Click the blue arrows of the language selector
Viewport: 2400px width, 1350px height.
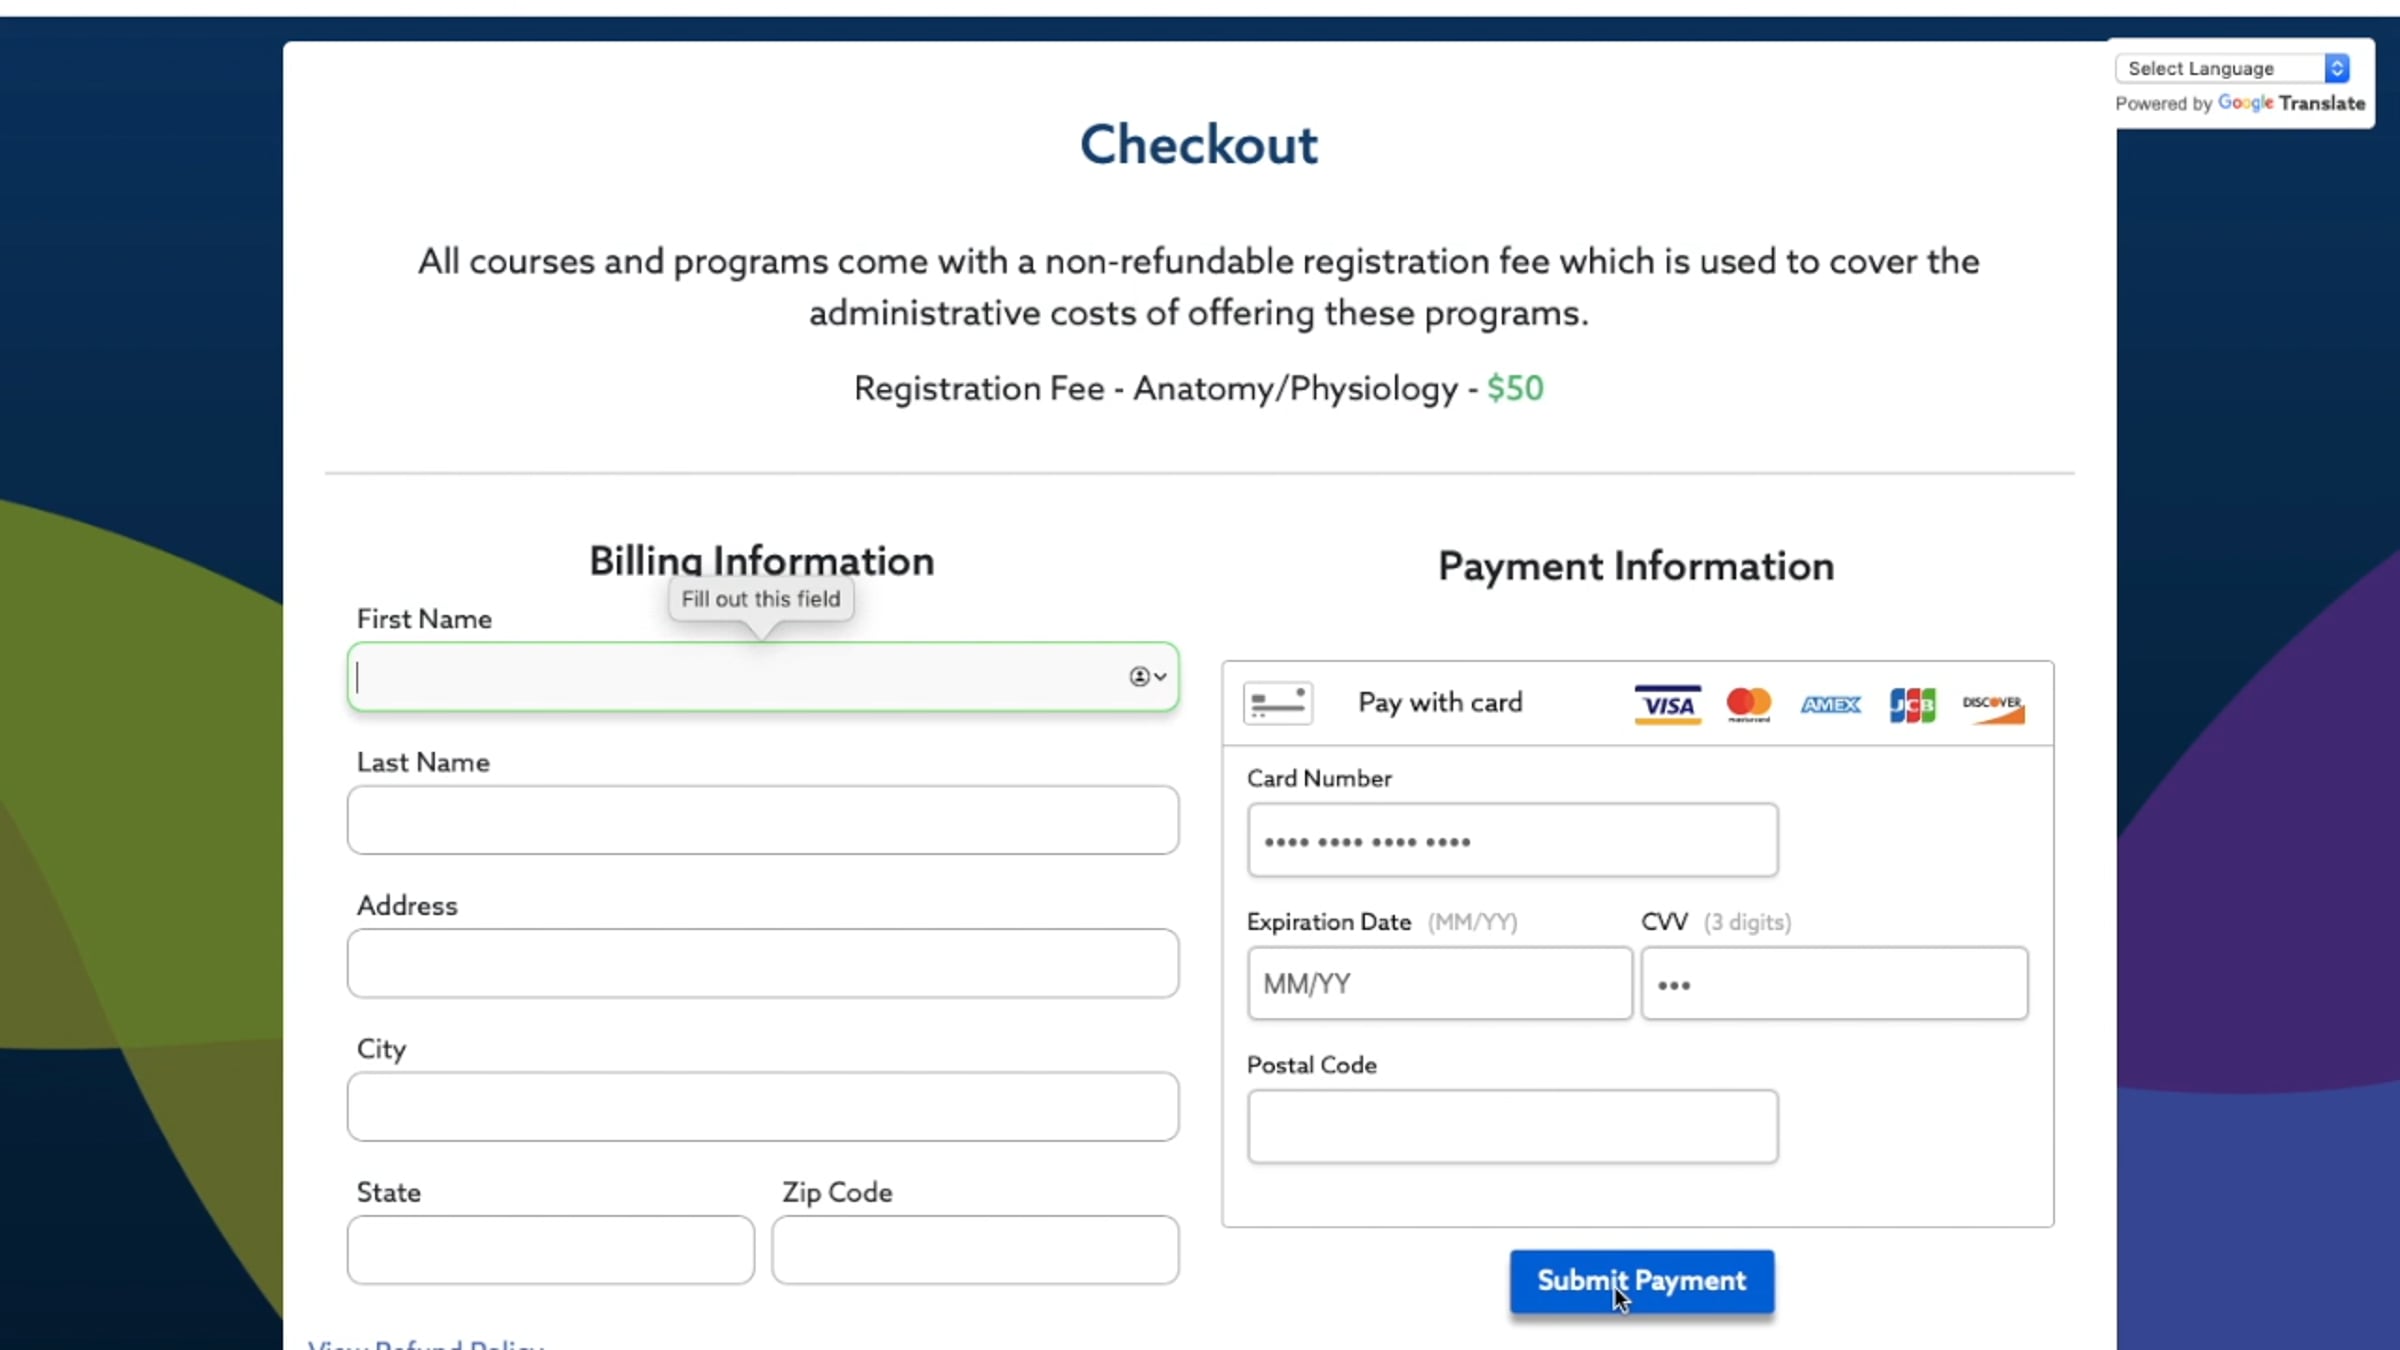(2336, 68)
